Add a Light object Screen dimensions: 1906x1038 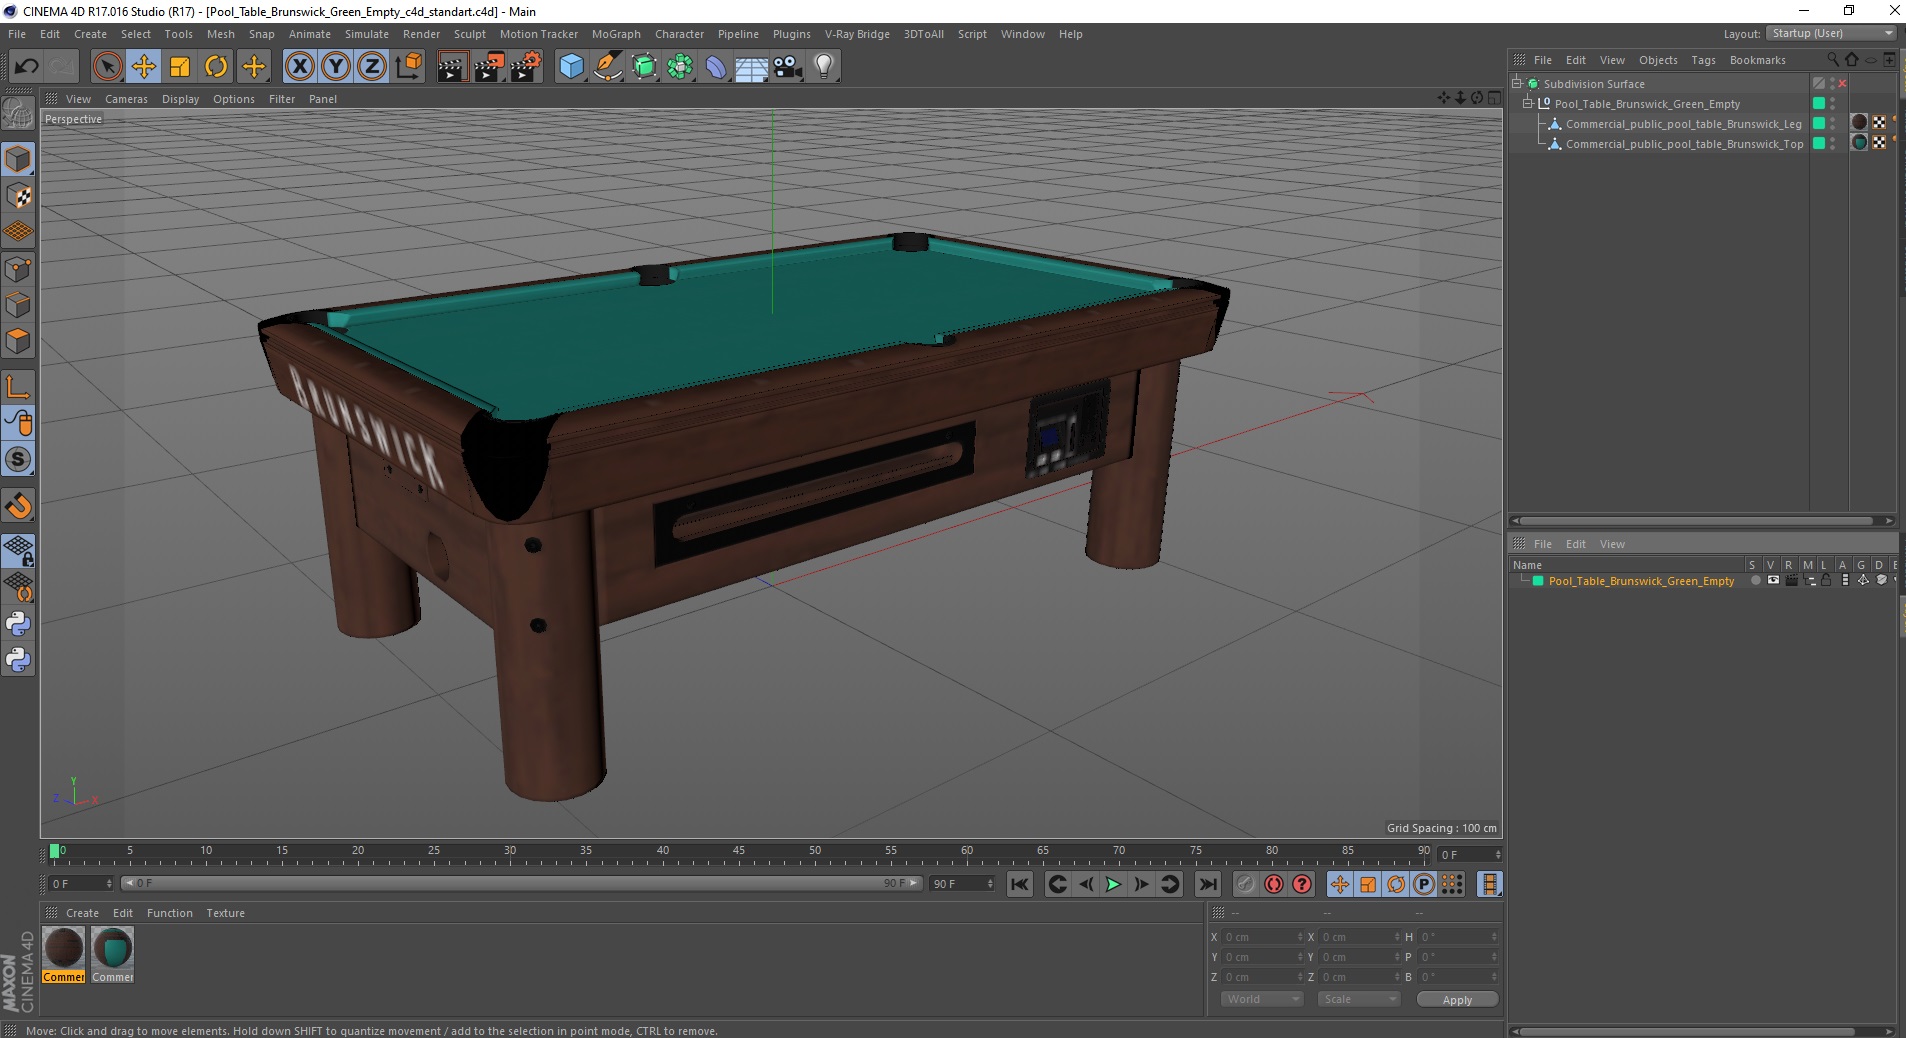pyautogui.click(x=824, y=67)
